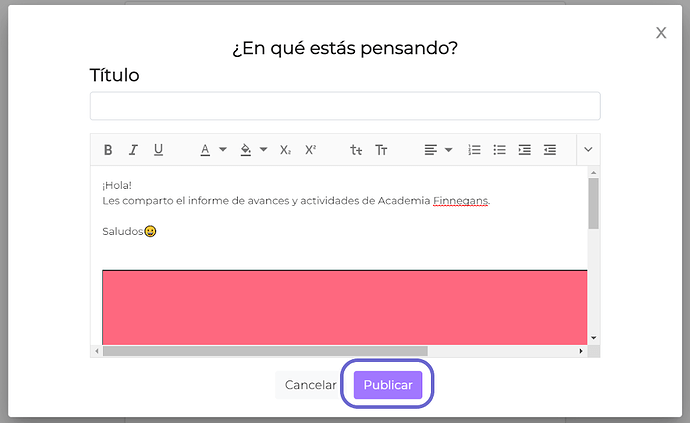Viewport: 690px width, 423px height.
Task: Toggle bold formatting
Action: (108, 150)
